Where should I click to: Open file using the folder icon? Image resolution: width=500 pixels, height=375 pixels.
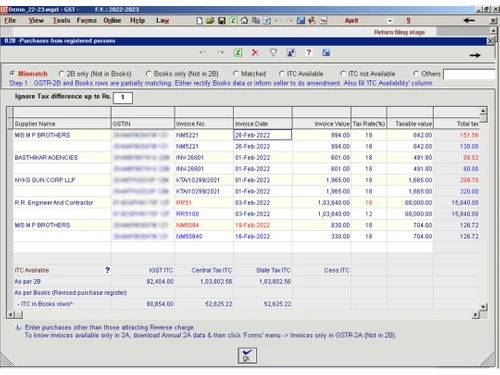(210, 21)
